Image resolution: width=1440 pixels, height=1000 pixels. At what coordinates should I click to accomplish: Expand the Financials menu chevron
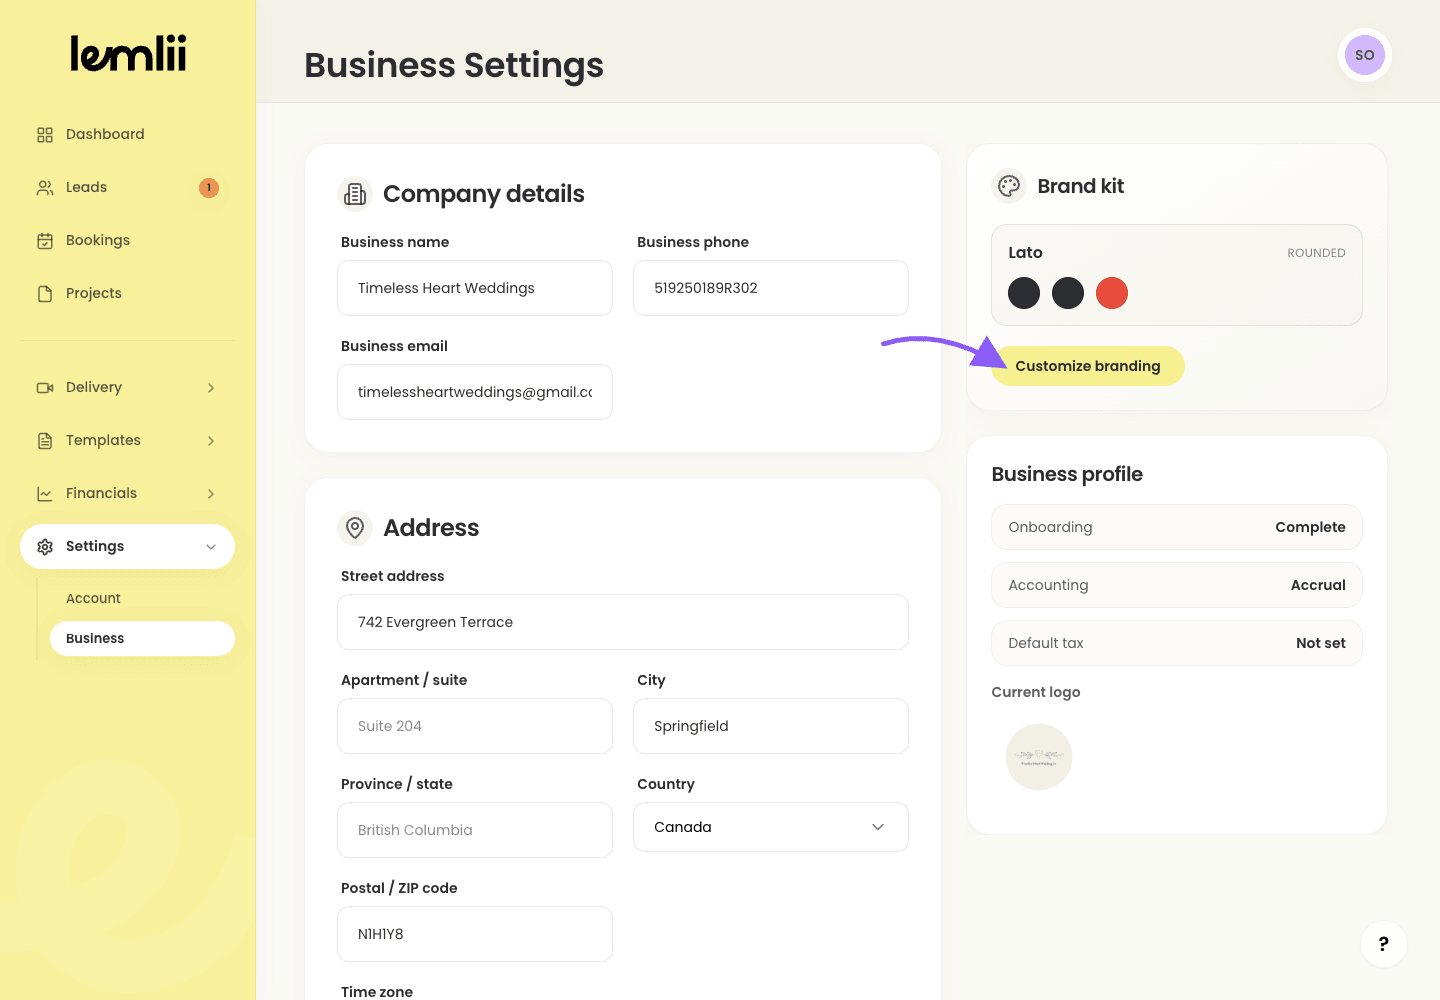point(211,494)
